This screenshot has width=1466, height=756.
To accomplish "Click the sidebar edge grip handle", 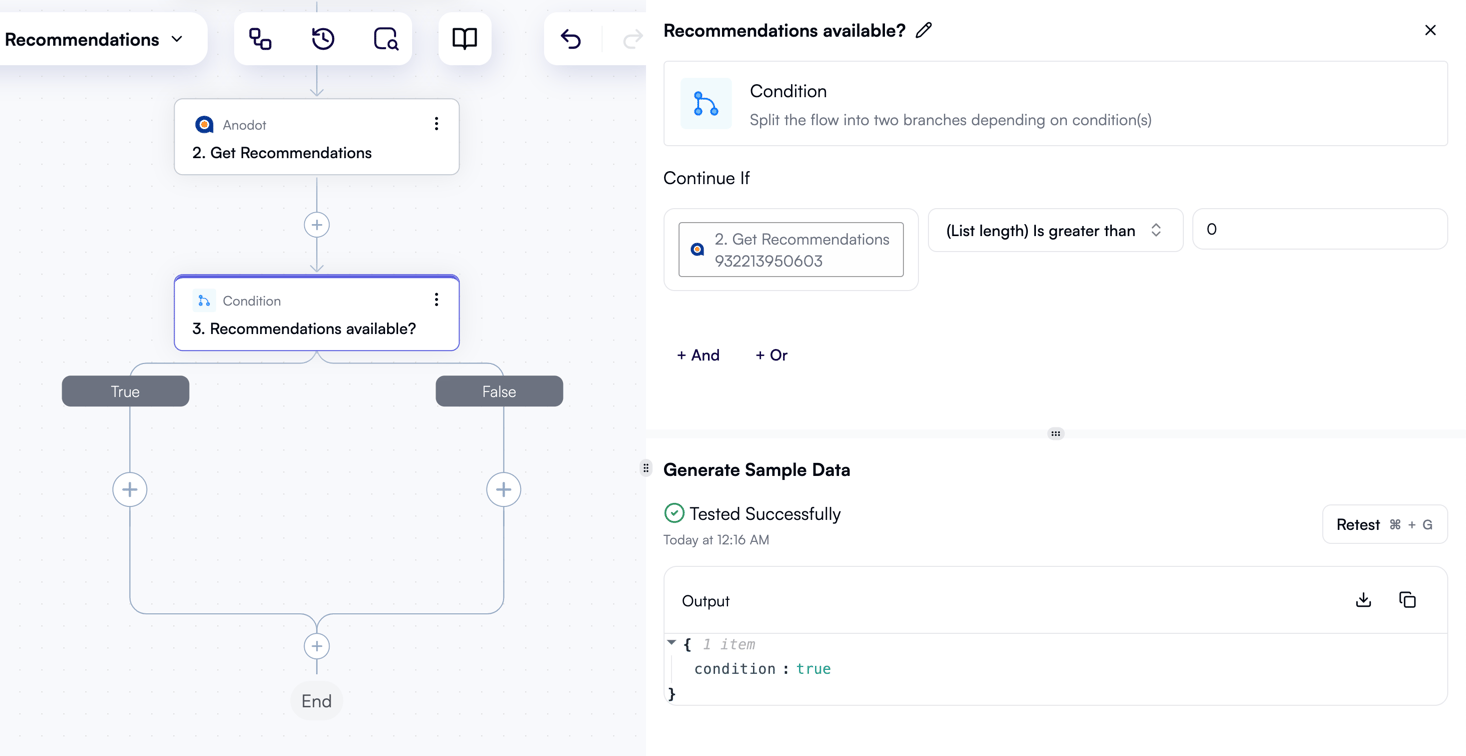I will click(646, 468).
